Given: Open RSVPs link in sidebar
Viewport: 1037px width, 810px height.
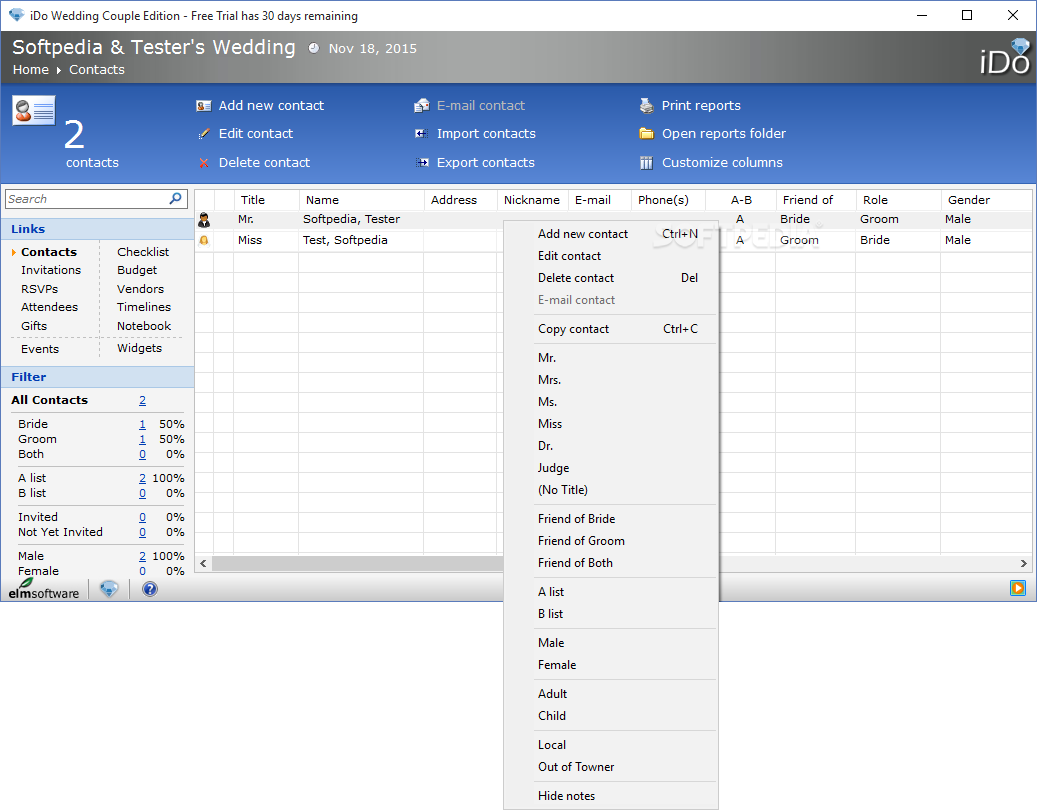Looking at the screenshot, I should pyautogui.click(x=39, y=289).
